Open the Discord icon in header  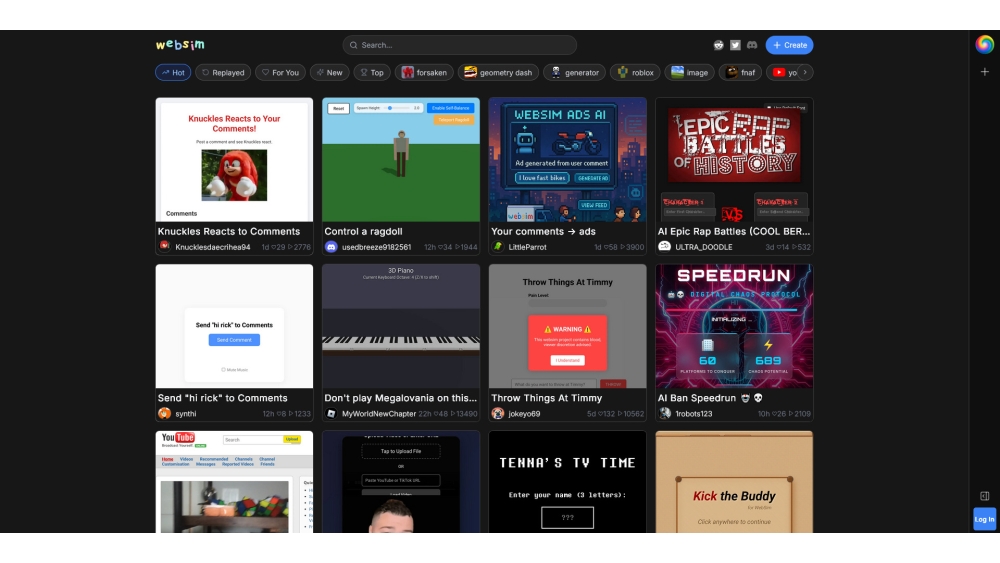point(752,45)
